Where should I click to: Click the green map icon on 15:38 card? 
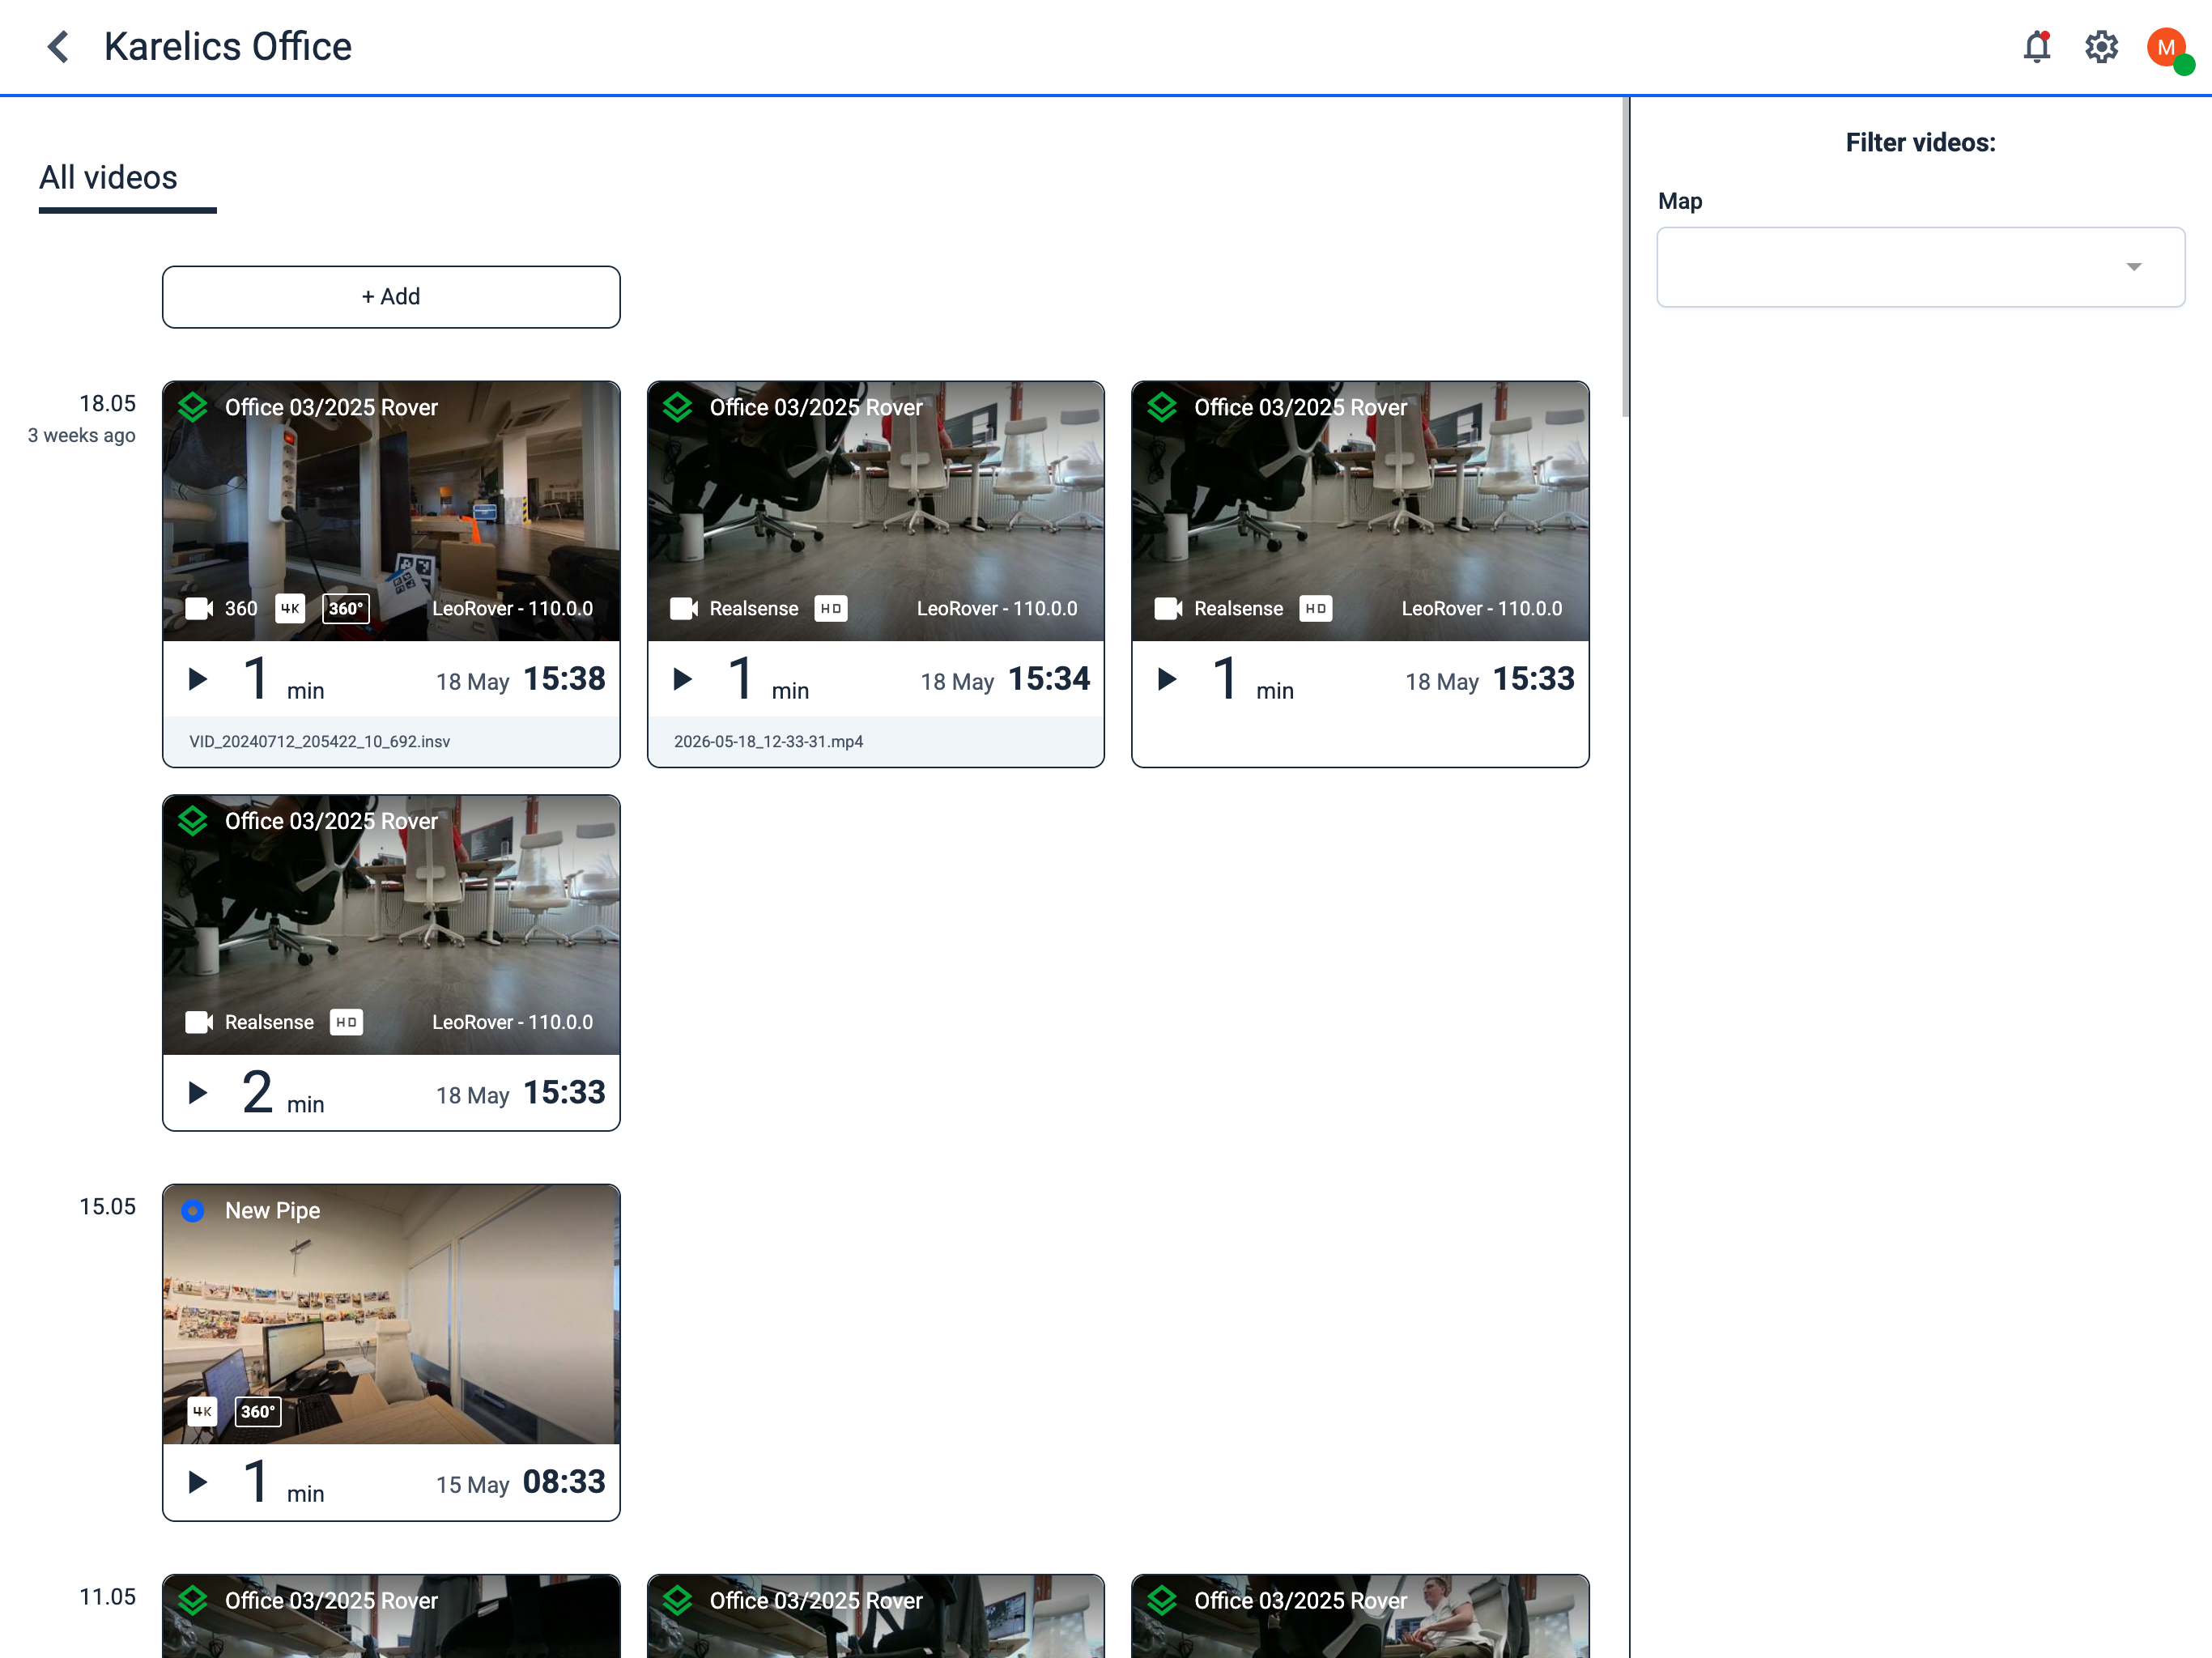click(x=193, y=407)
